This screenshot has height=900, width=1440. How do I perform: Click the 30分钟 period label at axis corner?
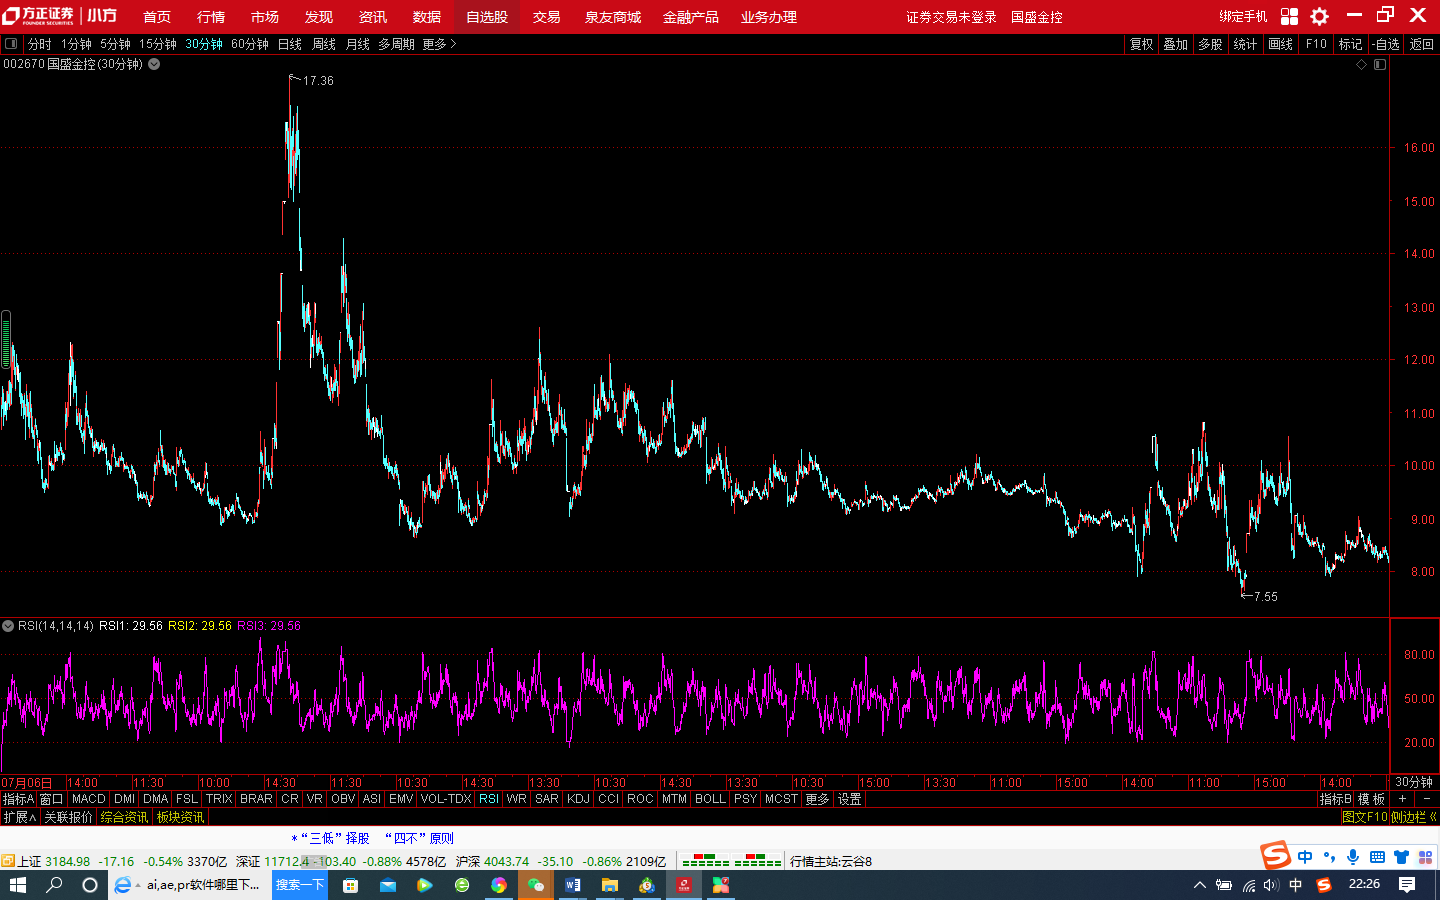[x=1414, y=782]
